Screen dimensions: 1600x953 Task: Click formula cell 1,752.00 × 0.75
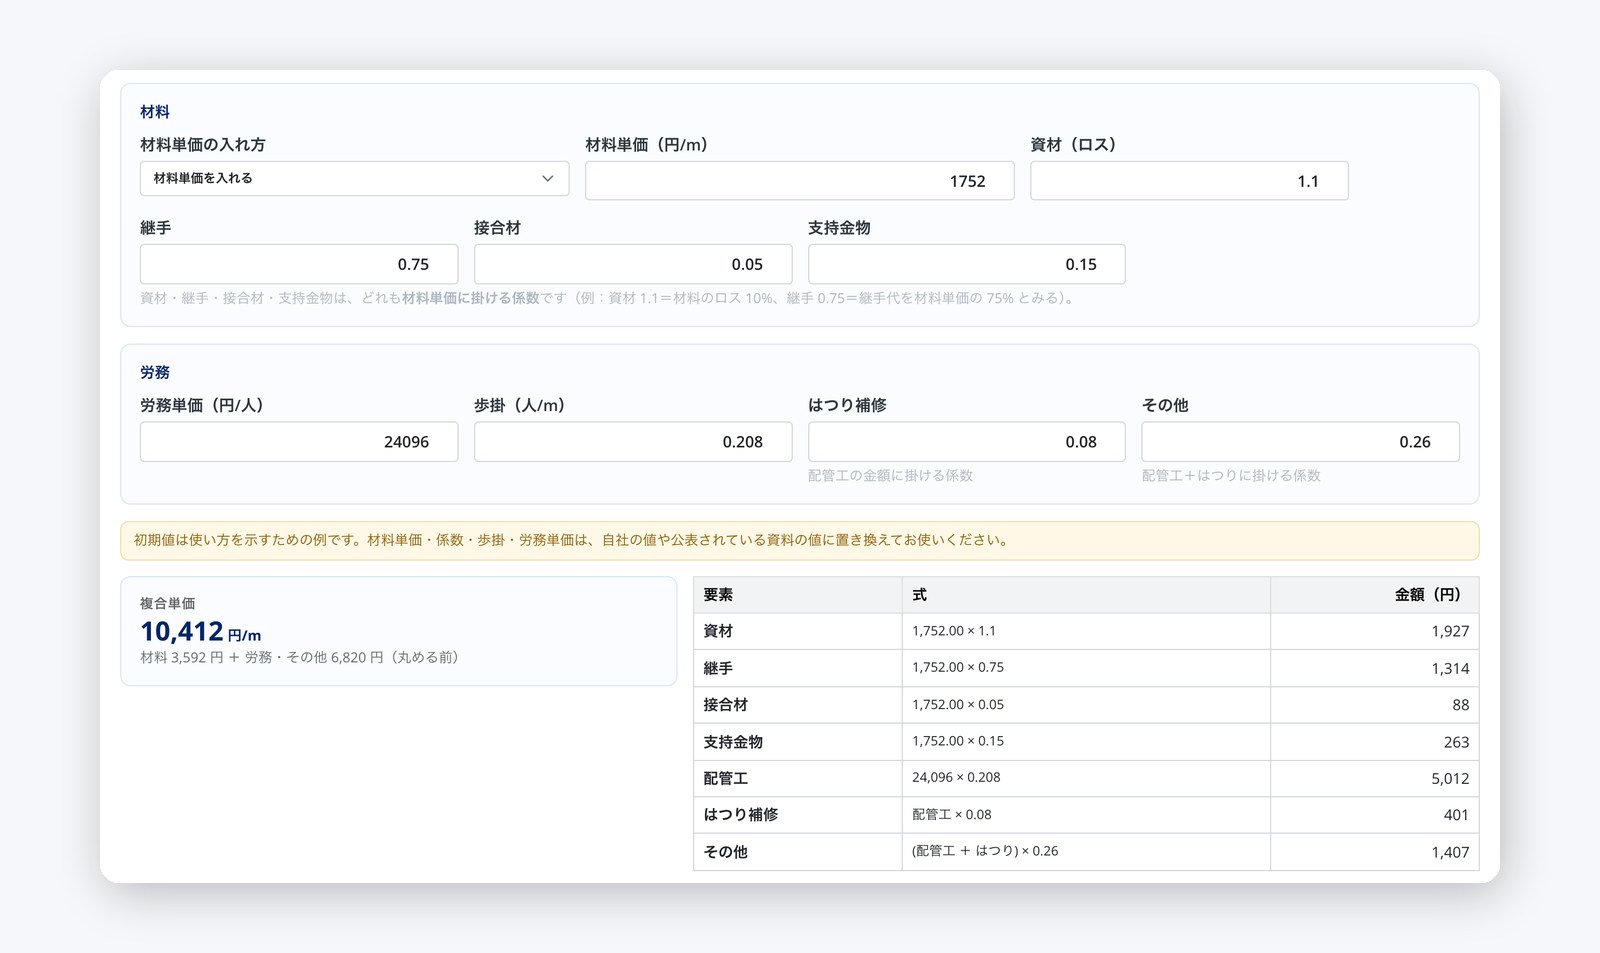pyautogui.click(x=1086, y=668)
